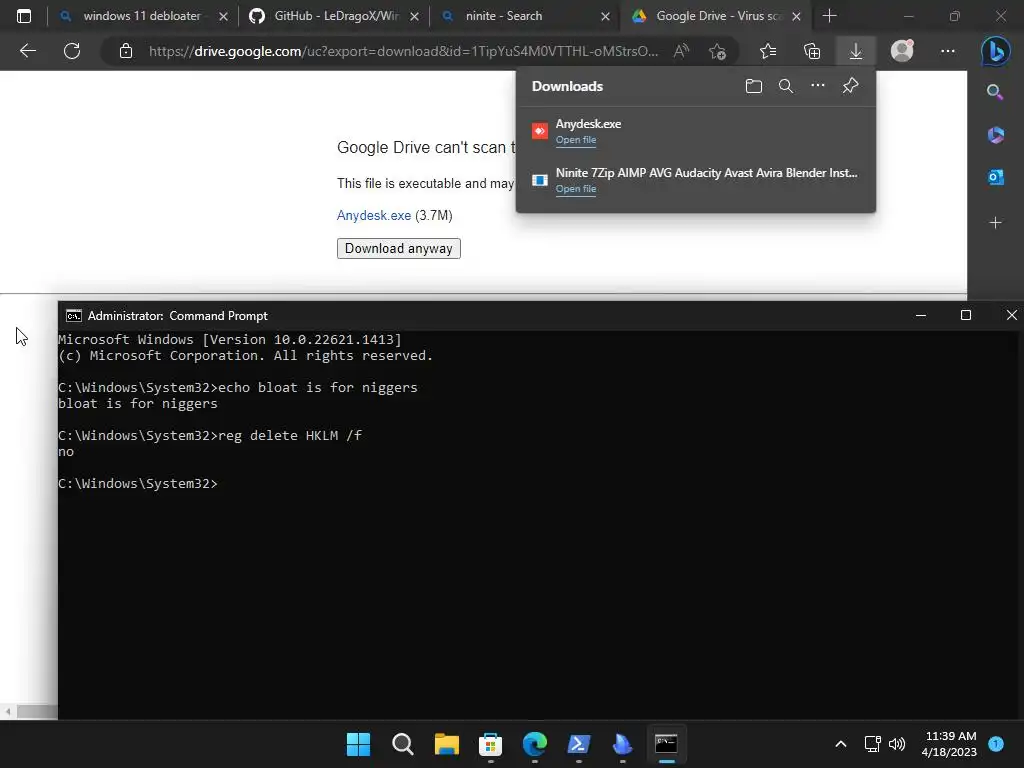Image resolution: width=1024 pixels, height=768 pixels.
Task: Refresh the current page
Action: point(72,51)
